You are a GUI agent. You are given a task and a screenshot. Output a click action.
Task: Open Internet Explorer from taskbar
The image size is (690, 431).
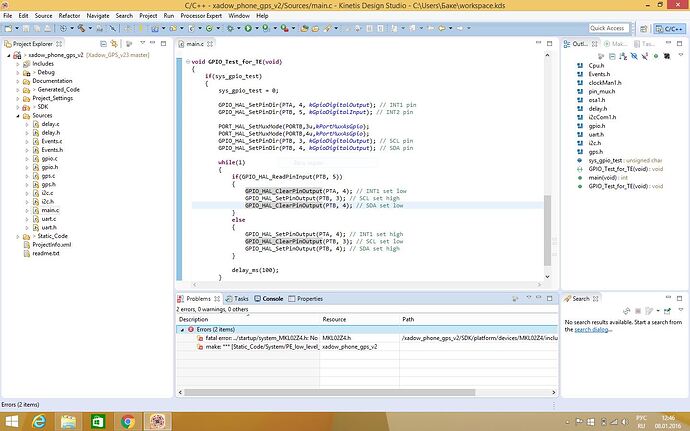tap(39, 421)
